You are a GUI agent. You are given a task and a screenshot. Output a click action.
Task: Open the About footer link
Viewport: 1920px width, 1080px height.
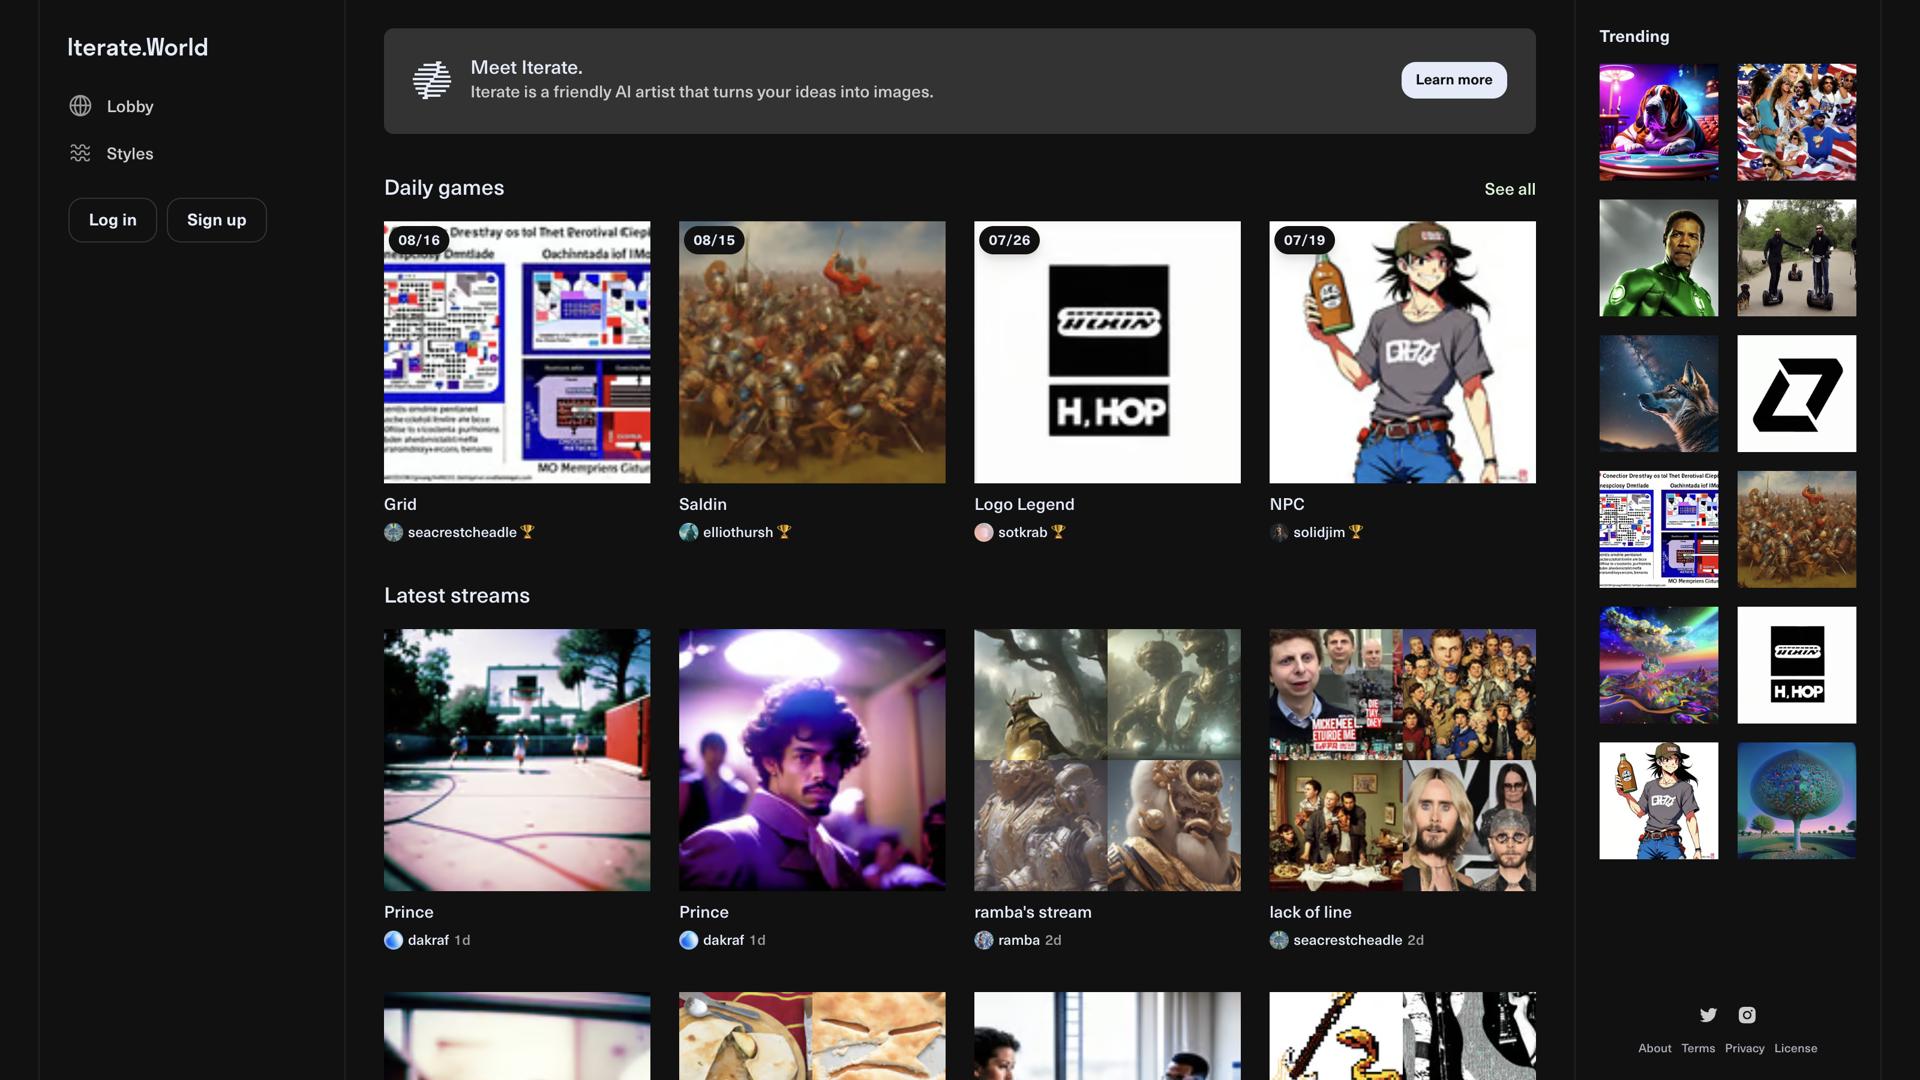click(1654, 1048)
